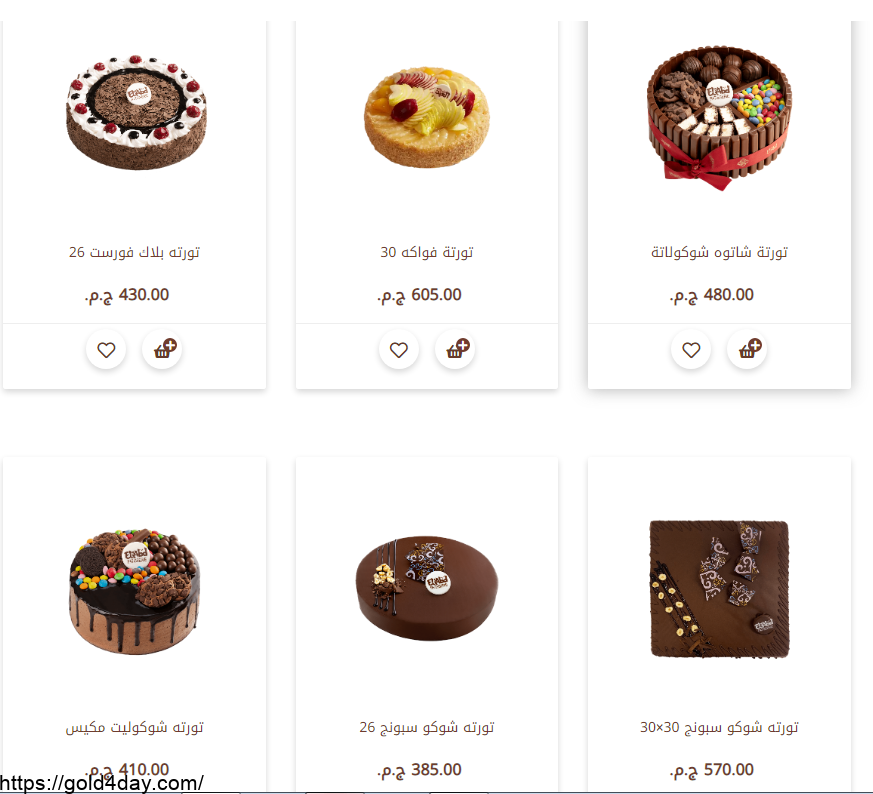Click heart icon for Chateau chocolate cake
Screen dimensions: 873x794
pos(691,350)
